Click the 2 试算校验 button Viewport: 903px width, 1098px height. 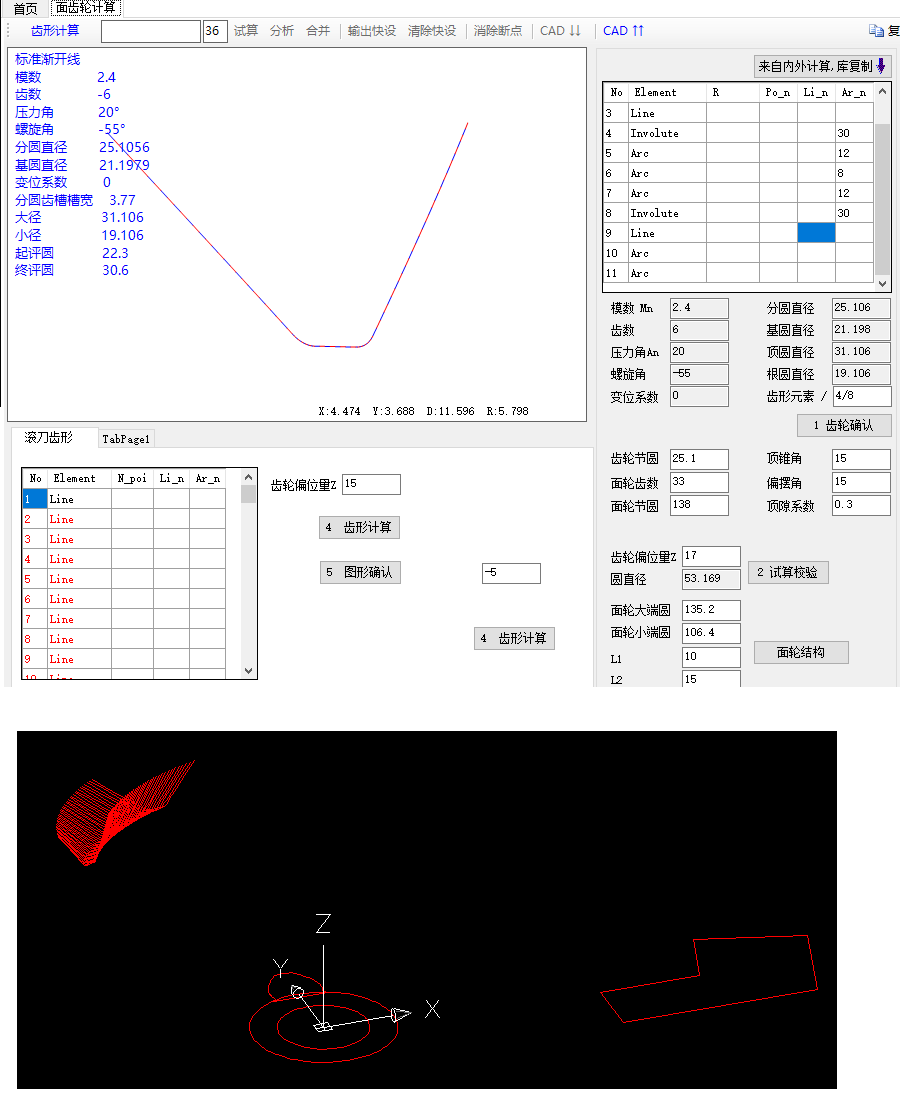click(x=788, y=573)
